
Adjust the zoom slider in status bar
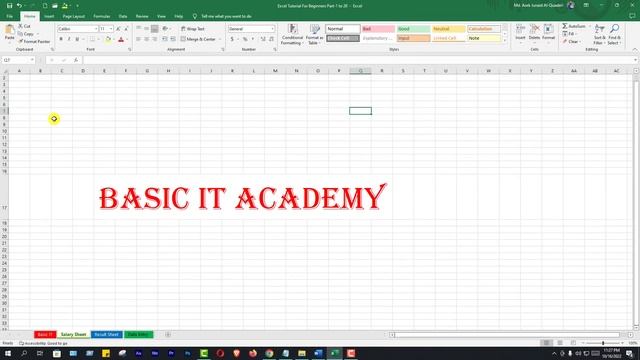[603, 343]
